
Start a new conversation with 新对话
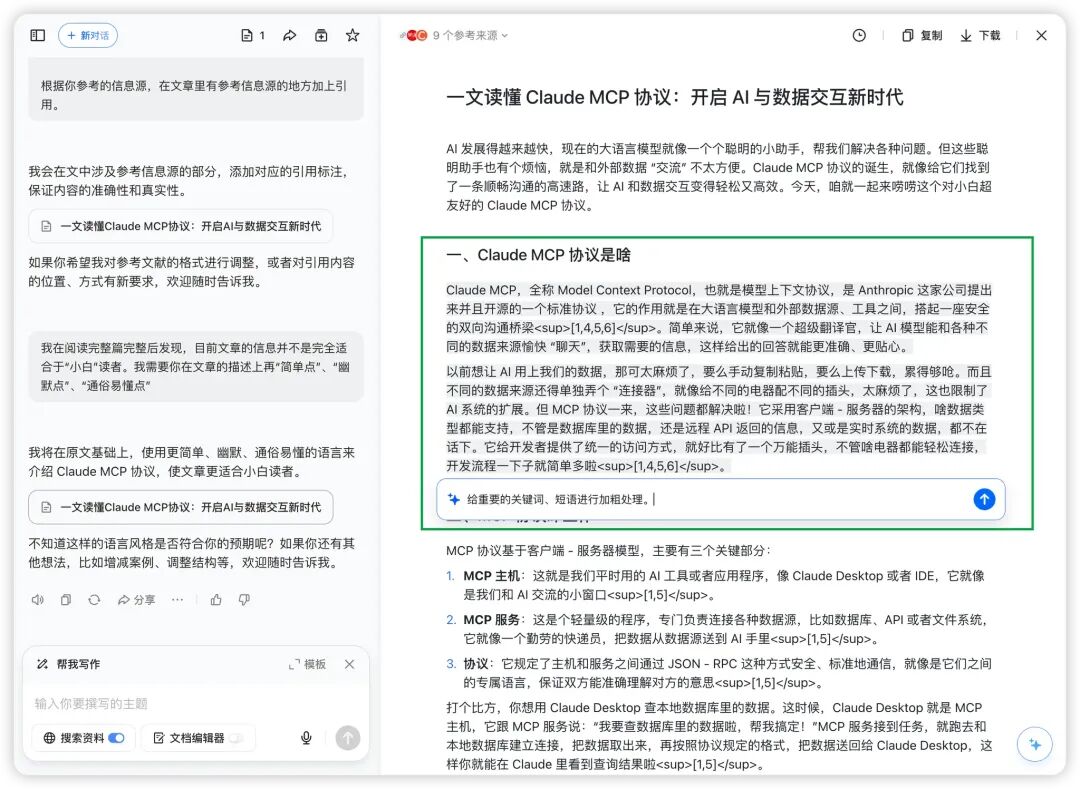coord(88,35)
